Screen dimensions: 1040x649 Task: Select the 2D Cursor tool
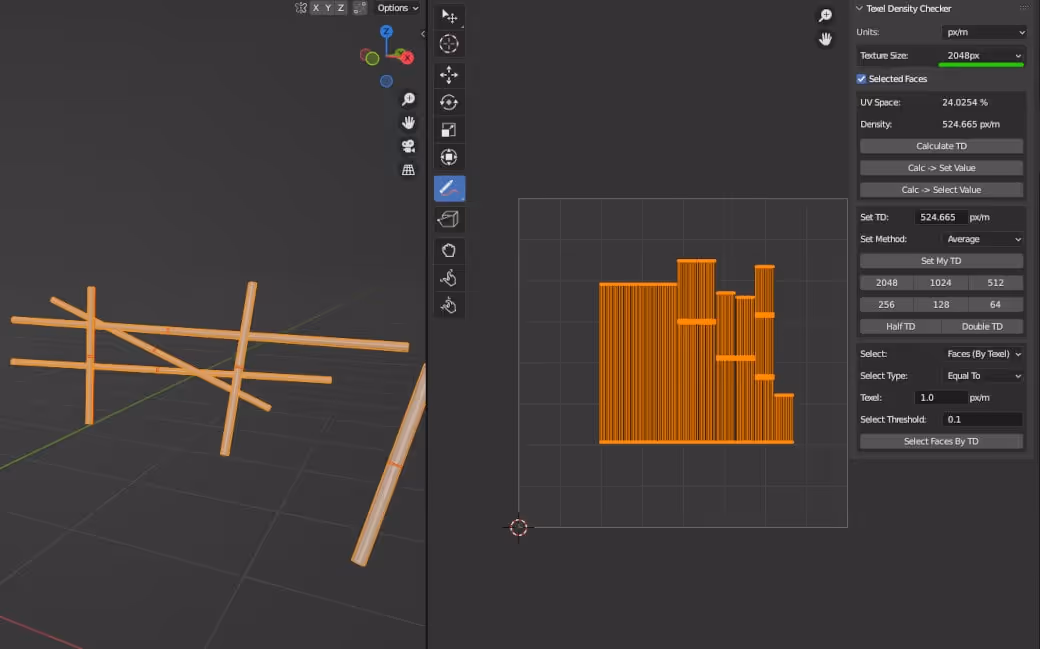pos(449,43)
